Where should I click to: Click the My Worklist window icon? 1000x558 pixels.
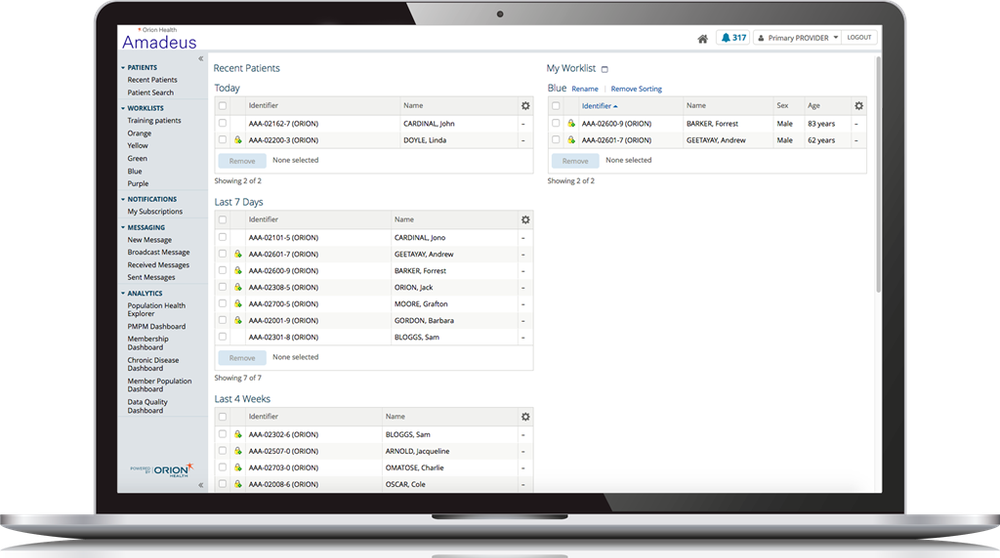pyautogui.click(x=605, y=69)
